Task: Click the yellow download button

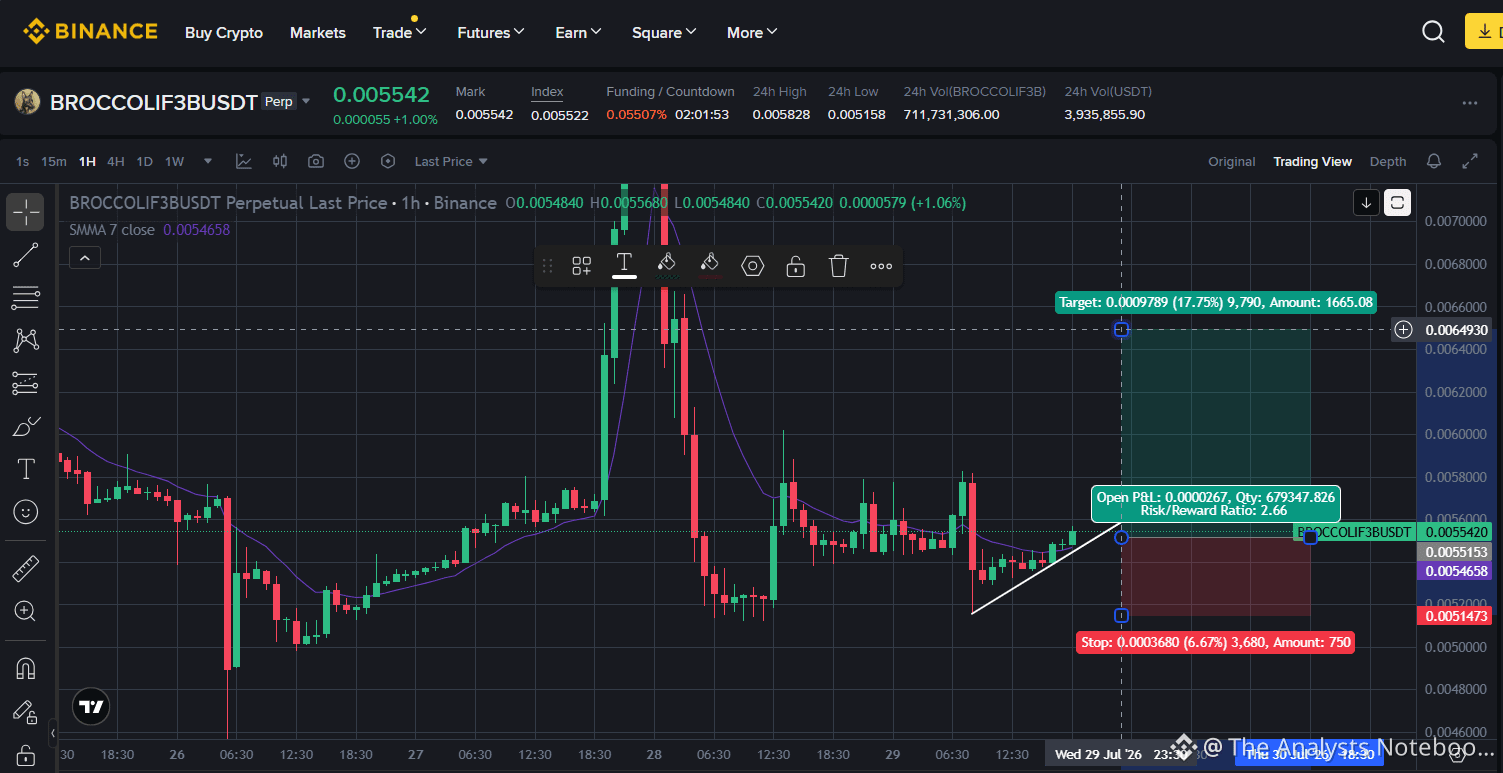Action: click(x=1484, y=31)
